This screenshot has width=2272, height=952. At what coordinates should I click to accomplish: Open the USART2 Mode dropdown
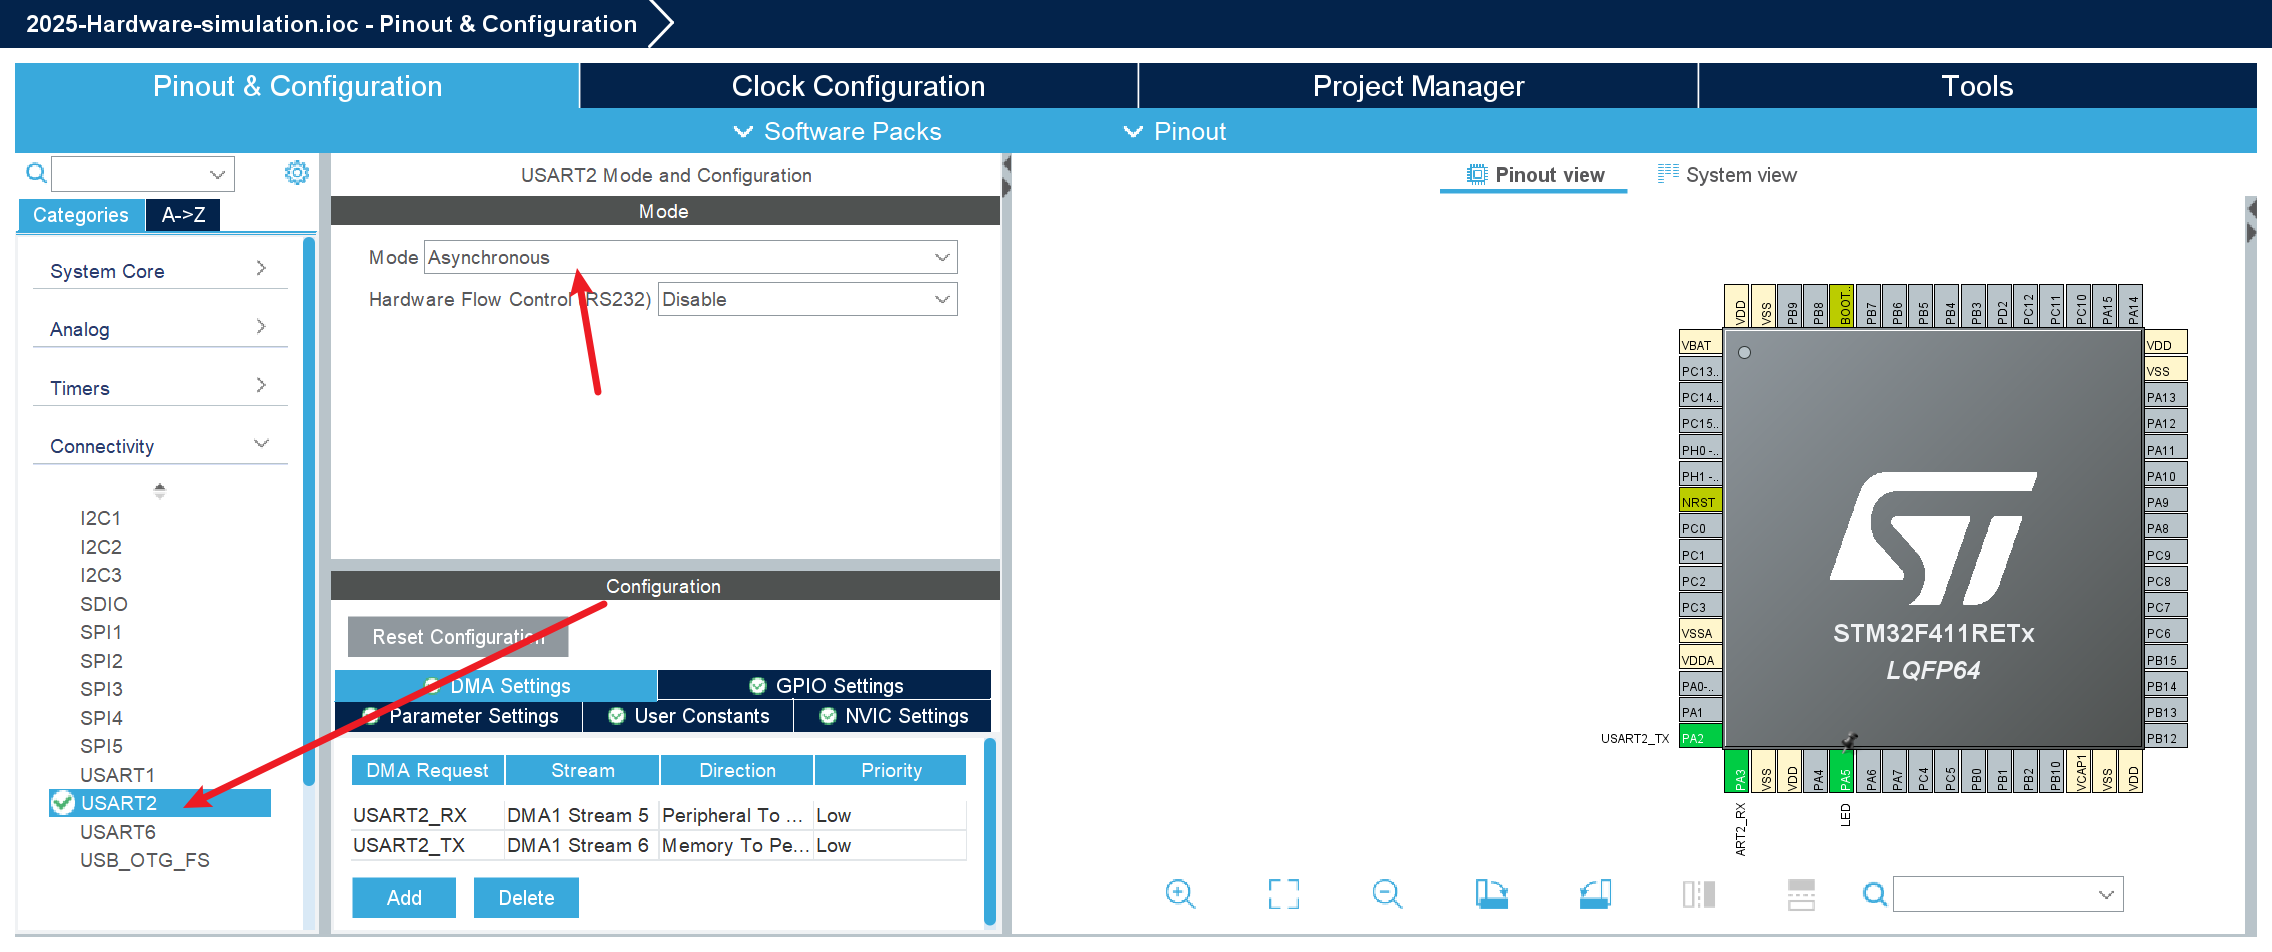[x=690, y=257]
